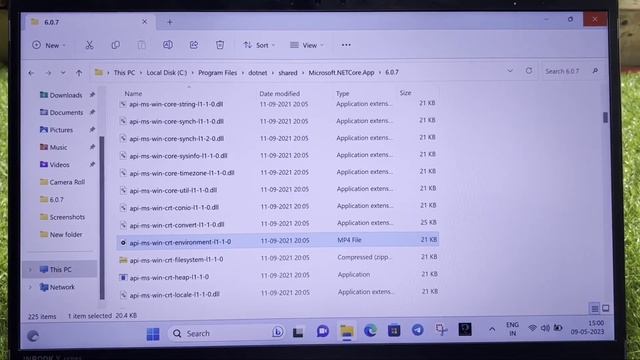Select api-ms-win-crt-filesystem-l1-1-0 compressed file
Image resolution: width=640 pixels, height=360 pixels.
(x=278, y=259)
